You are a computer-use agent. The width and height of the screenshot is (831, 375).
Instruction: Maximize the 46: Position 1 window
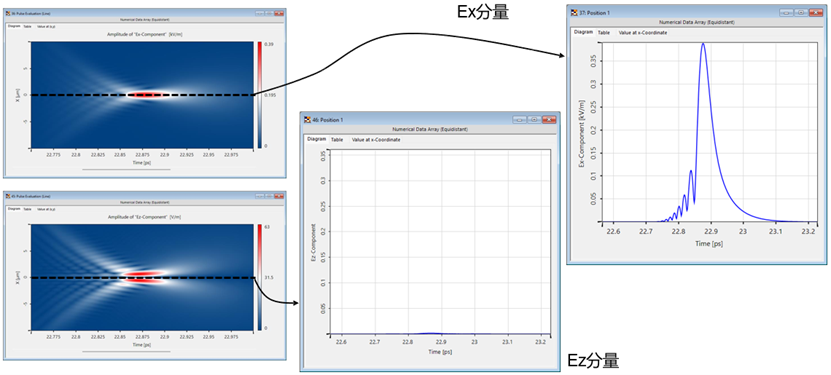tap(534, 120)
